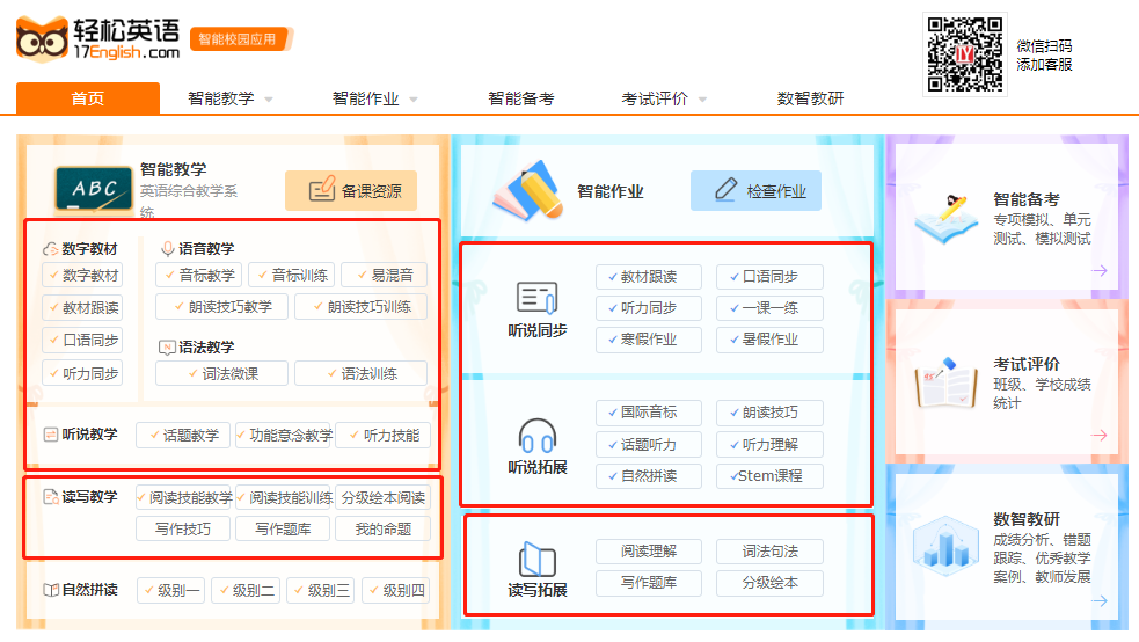Open the Stem课程 item
Screen dimensions: 1139x642
click(770, 476)
